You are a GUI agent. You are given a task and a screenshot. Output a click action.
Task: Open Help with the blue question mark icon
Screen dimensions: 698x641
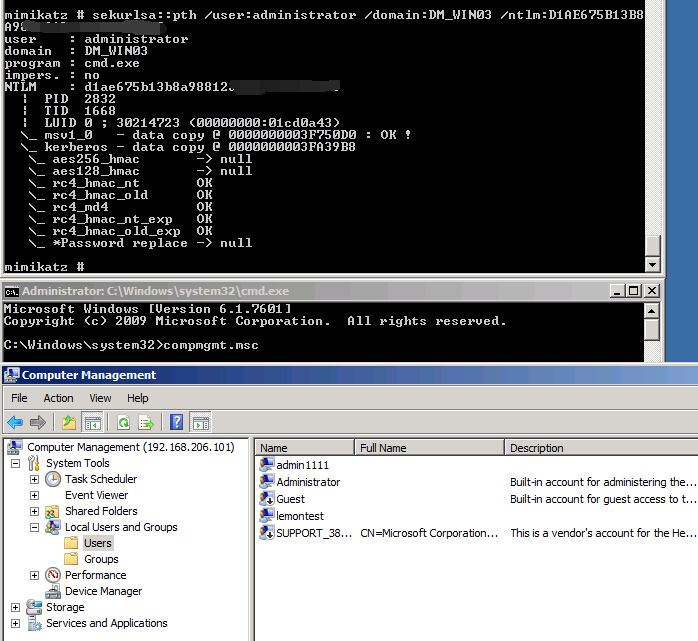coord(177,422)
